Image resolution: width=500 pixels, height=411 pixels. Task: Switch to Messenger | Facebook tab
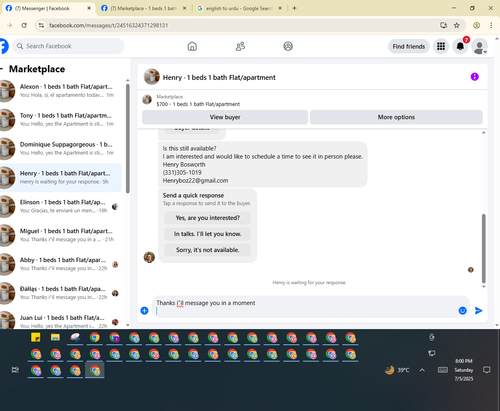click(x=47, y=8)
